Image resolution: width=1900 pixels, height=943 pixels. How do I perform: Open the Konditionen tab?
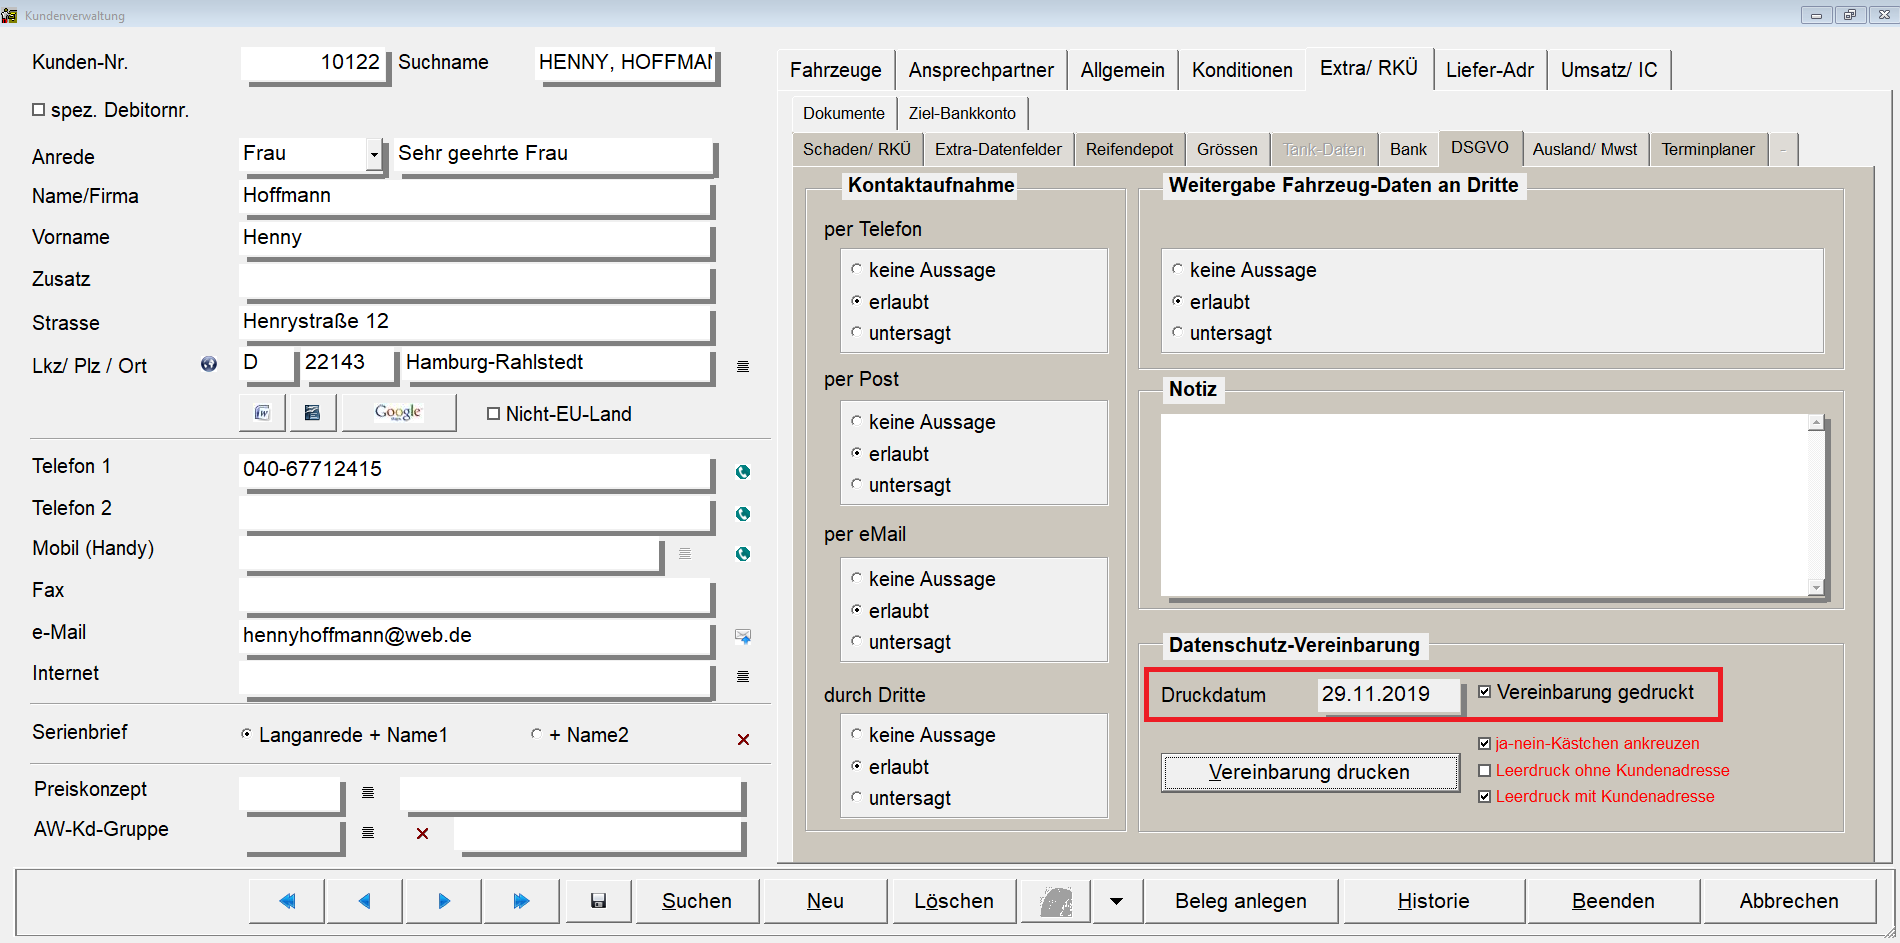[x=1242, y=70]
